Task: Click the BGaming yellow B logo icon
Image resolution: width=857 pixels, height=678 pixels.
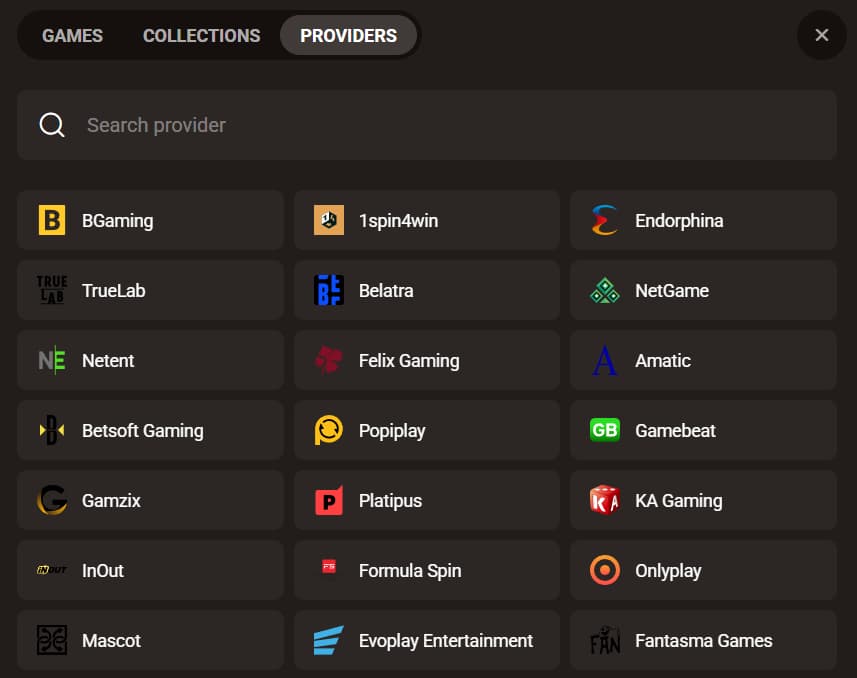Action: (x=52, y=220)
